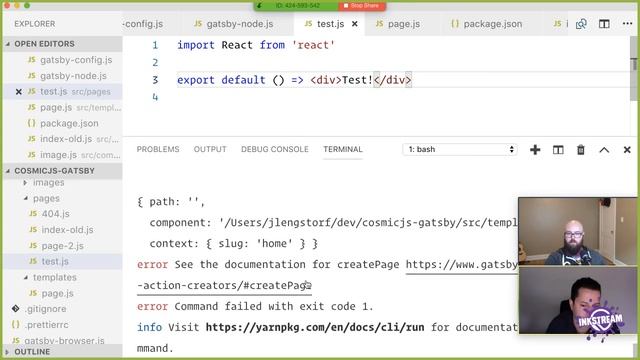
Task: Open the editor more actions ellipsis menu
Action: (627, 24)
